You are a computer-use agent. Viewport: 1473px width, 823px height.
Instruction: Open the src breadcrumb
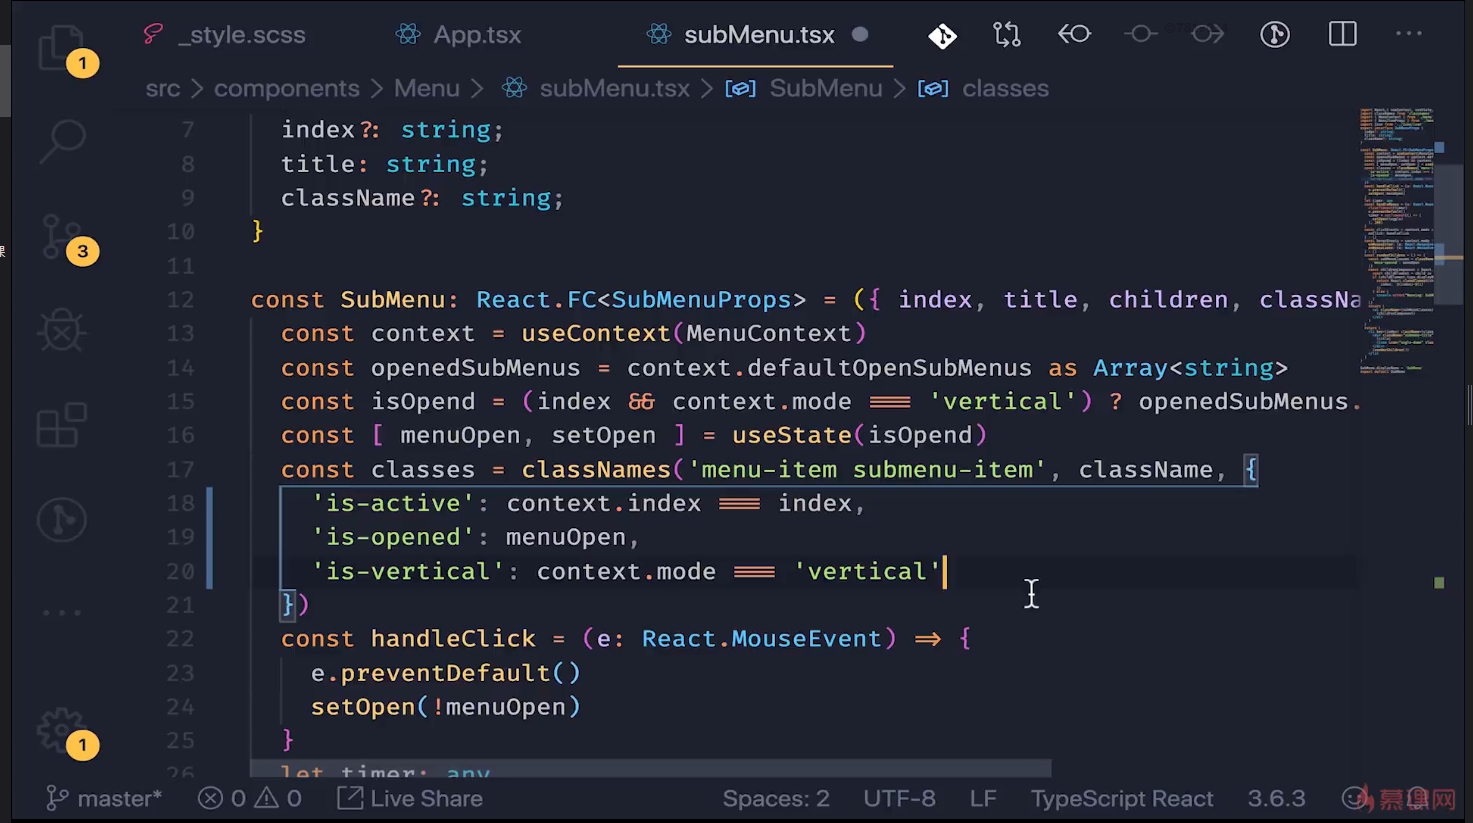pyautogui.click(x=163, y=89)
